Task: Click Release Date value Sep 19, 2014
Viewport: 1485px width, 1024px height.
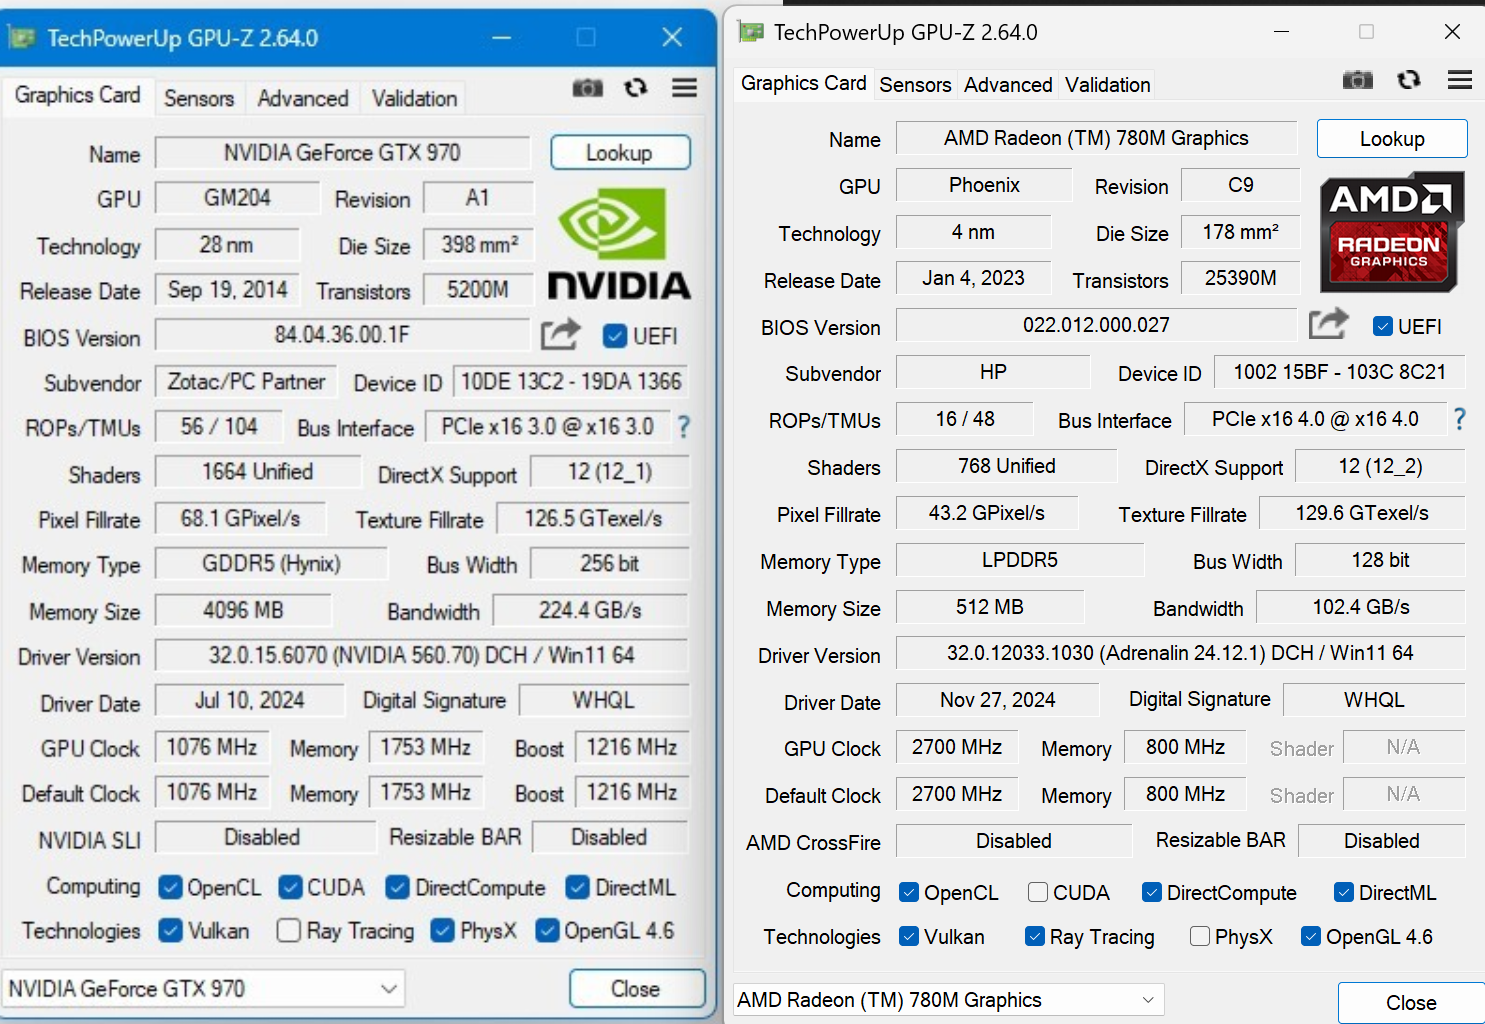Action: [x=227, y=290]
